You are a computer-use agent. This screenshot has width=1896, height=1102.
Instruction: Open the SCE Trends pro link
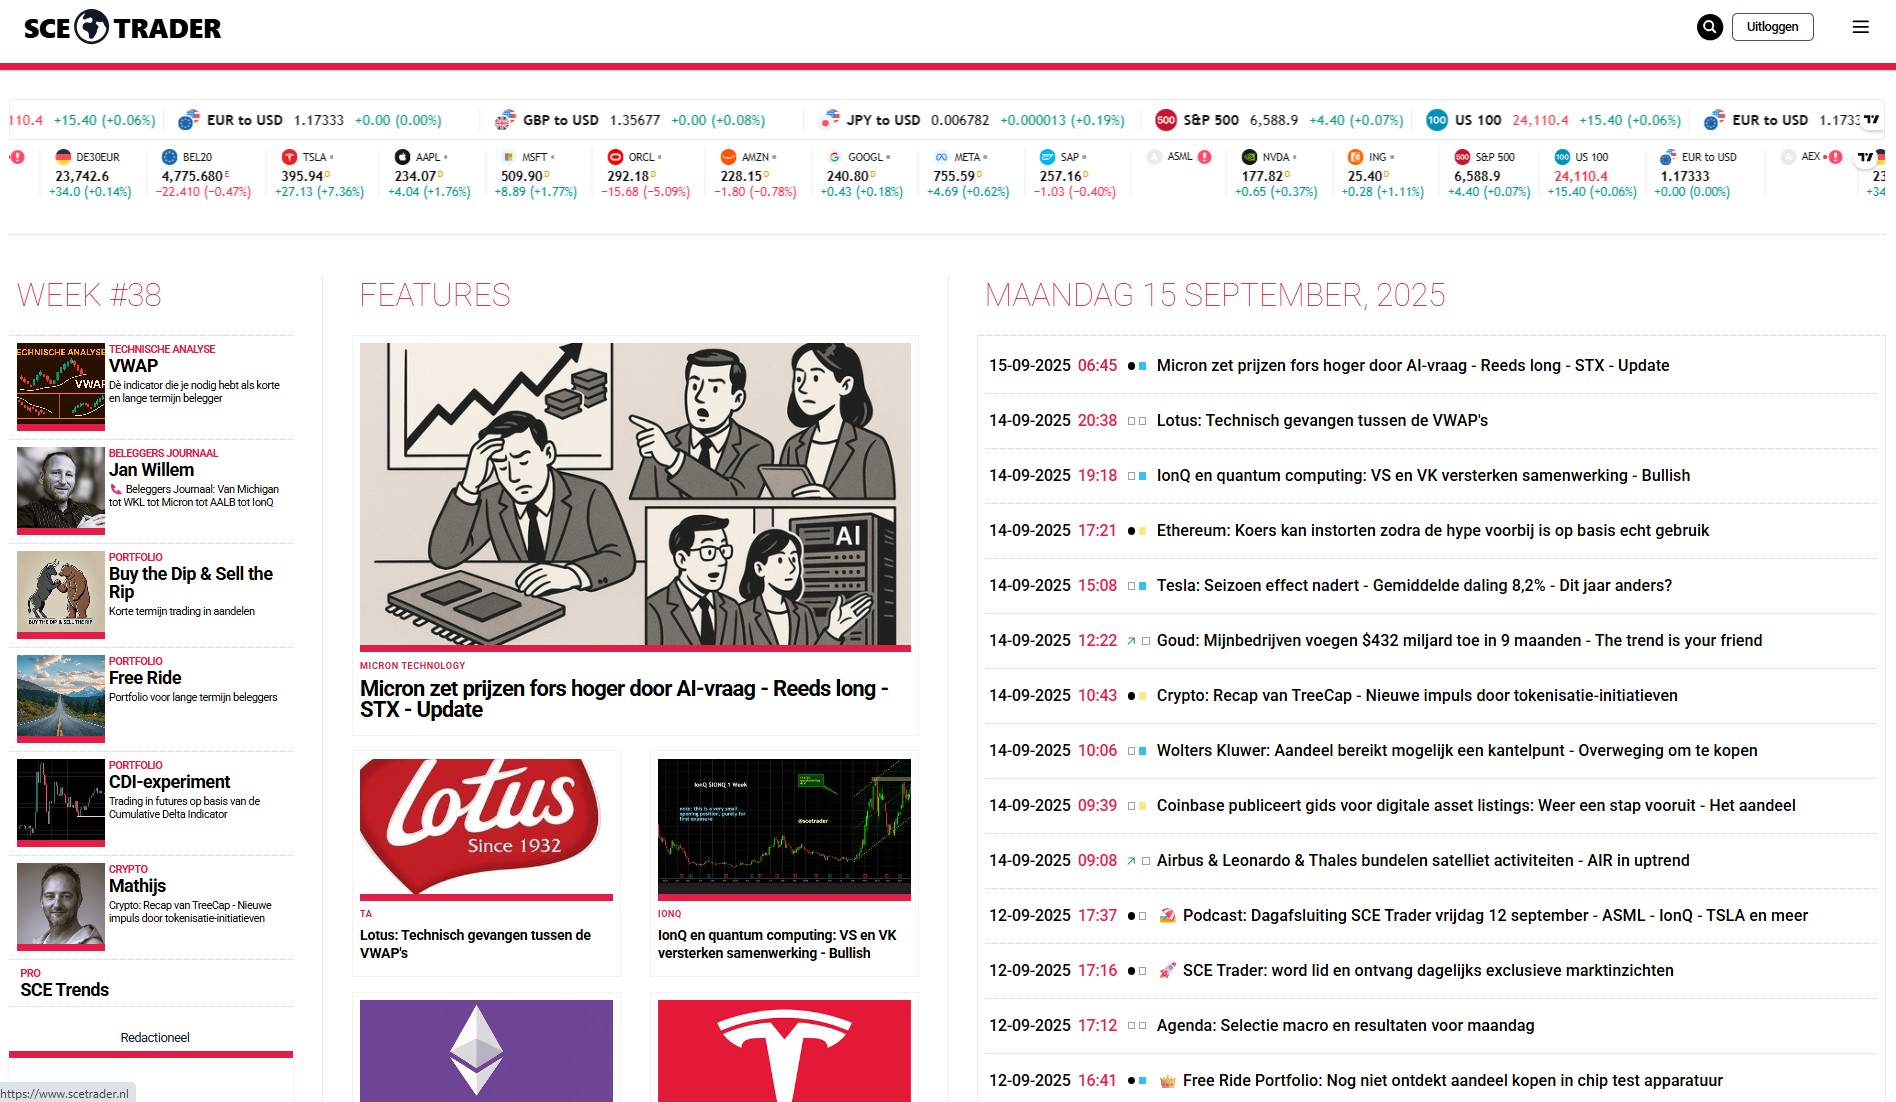click(65, 990)
